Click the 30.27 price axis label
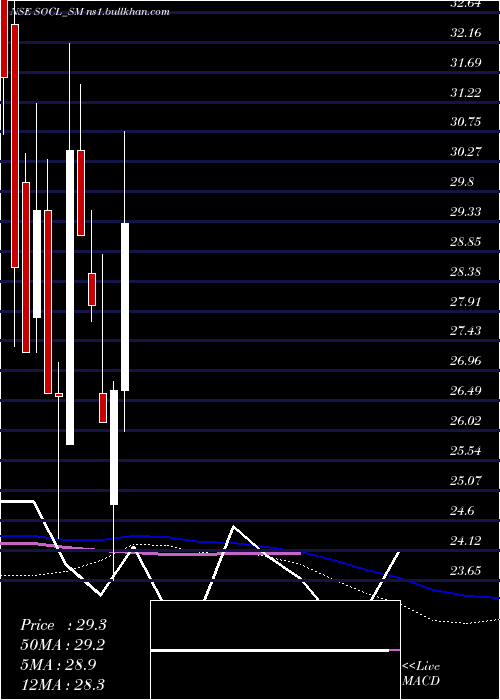Image resolution: width=500 pixels, height=700 pixels. click(x=466, y=152)
